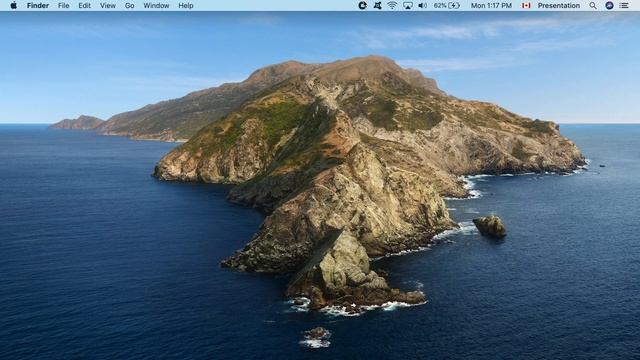Image resolution: width=640 pixels, height=360 pixels.
Task: Open the File menu
Action: pos(63,5)
